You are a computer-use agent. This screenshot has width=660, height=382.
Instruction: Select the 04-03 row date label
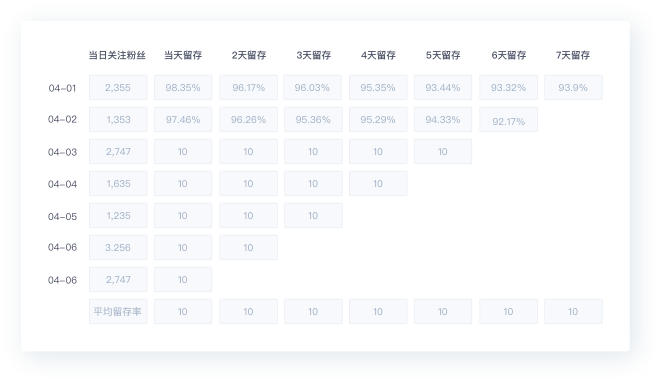click(x=62, y=152)
